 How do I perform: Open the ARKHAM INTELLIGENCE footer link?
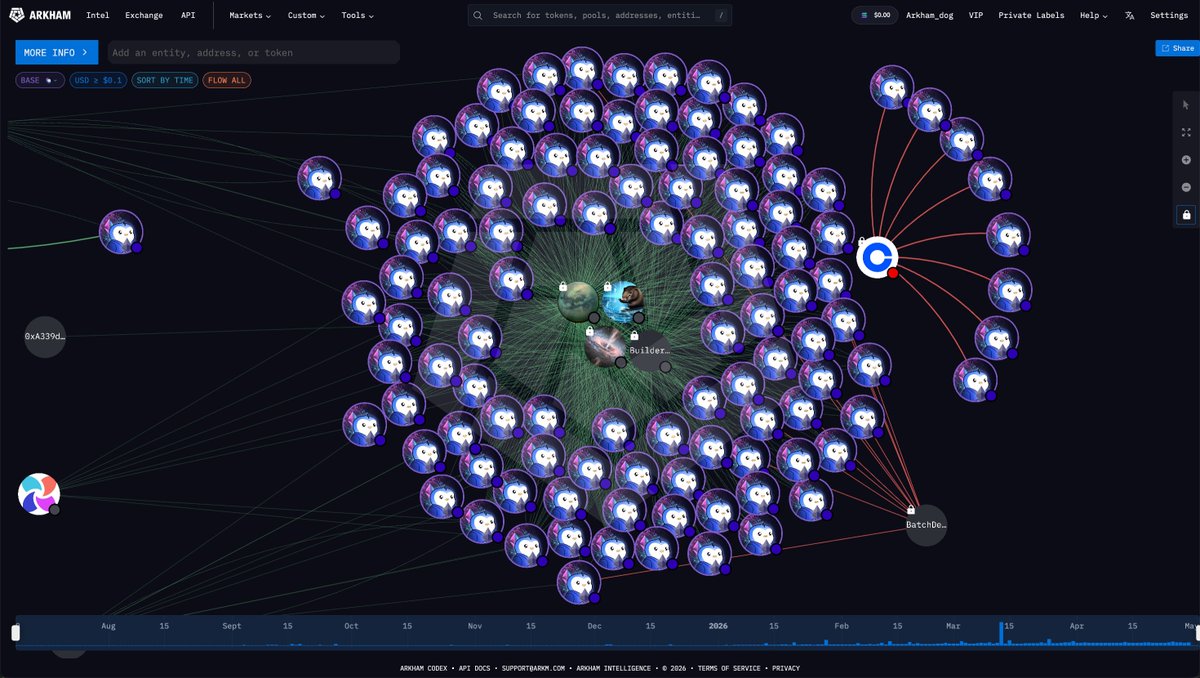(x=614, y=668)
